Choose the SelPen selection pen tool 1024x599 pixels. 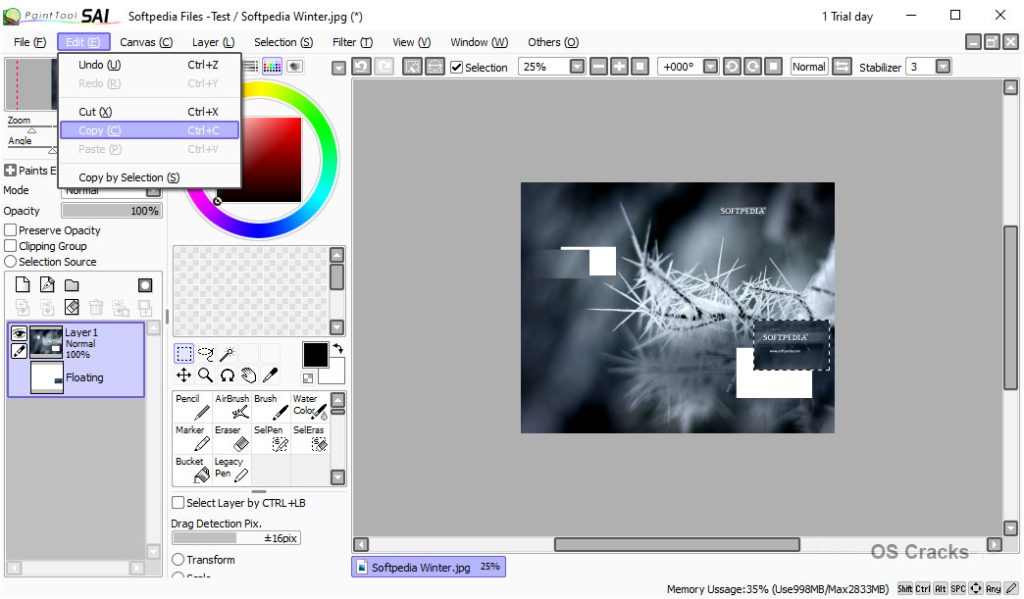270,438
